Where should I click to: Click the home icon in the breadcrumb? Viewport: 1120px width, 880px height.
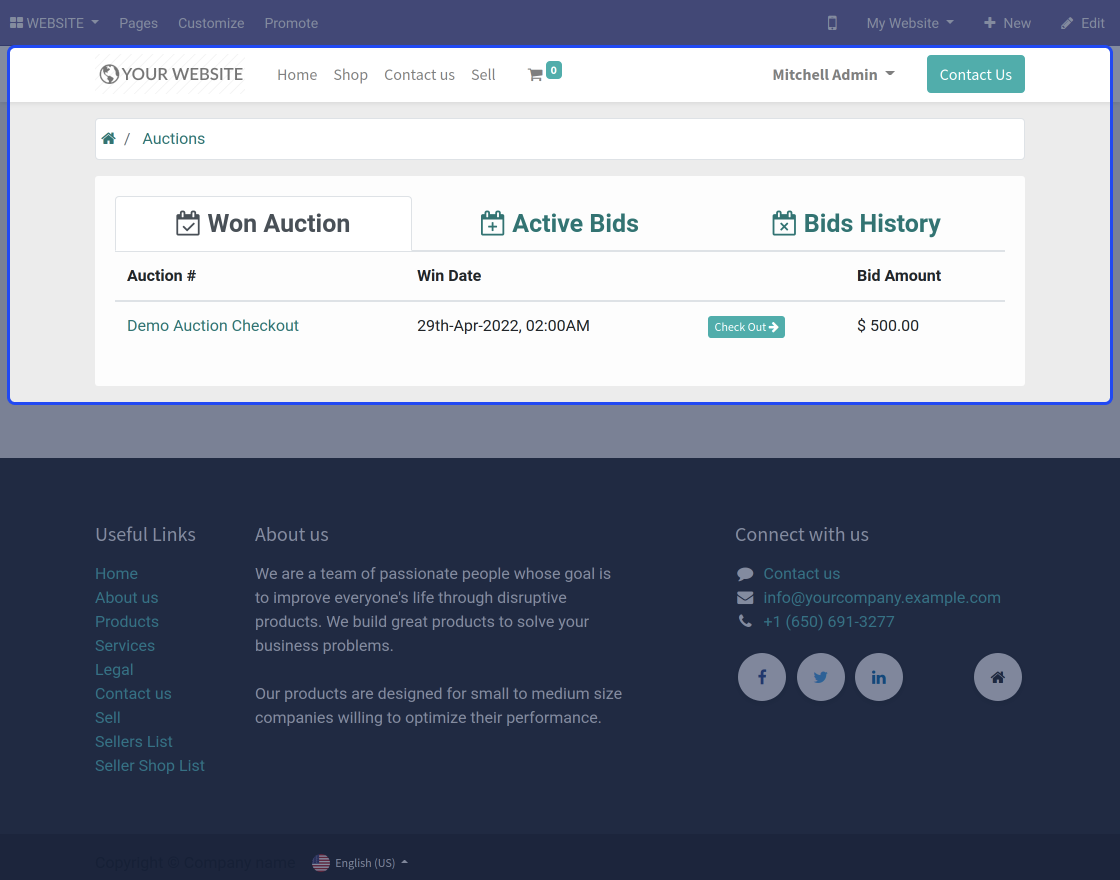[109, 139]
